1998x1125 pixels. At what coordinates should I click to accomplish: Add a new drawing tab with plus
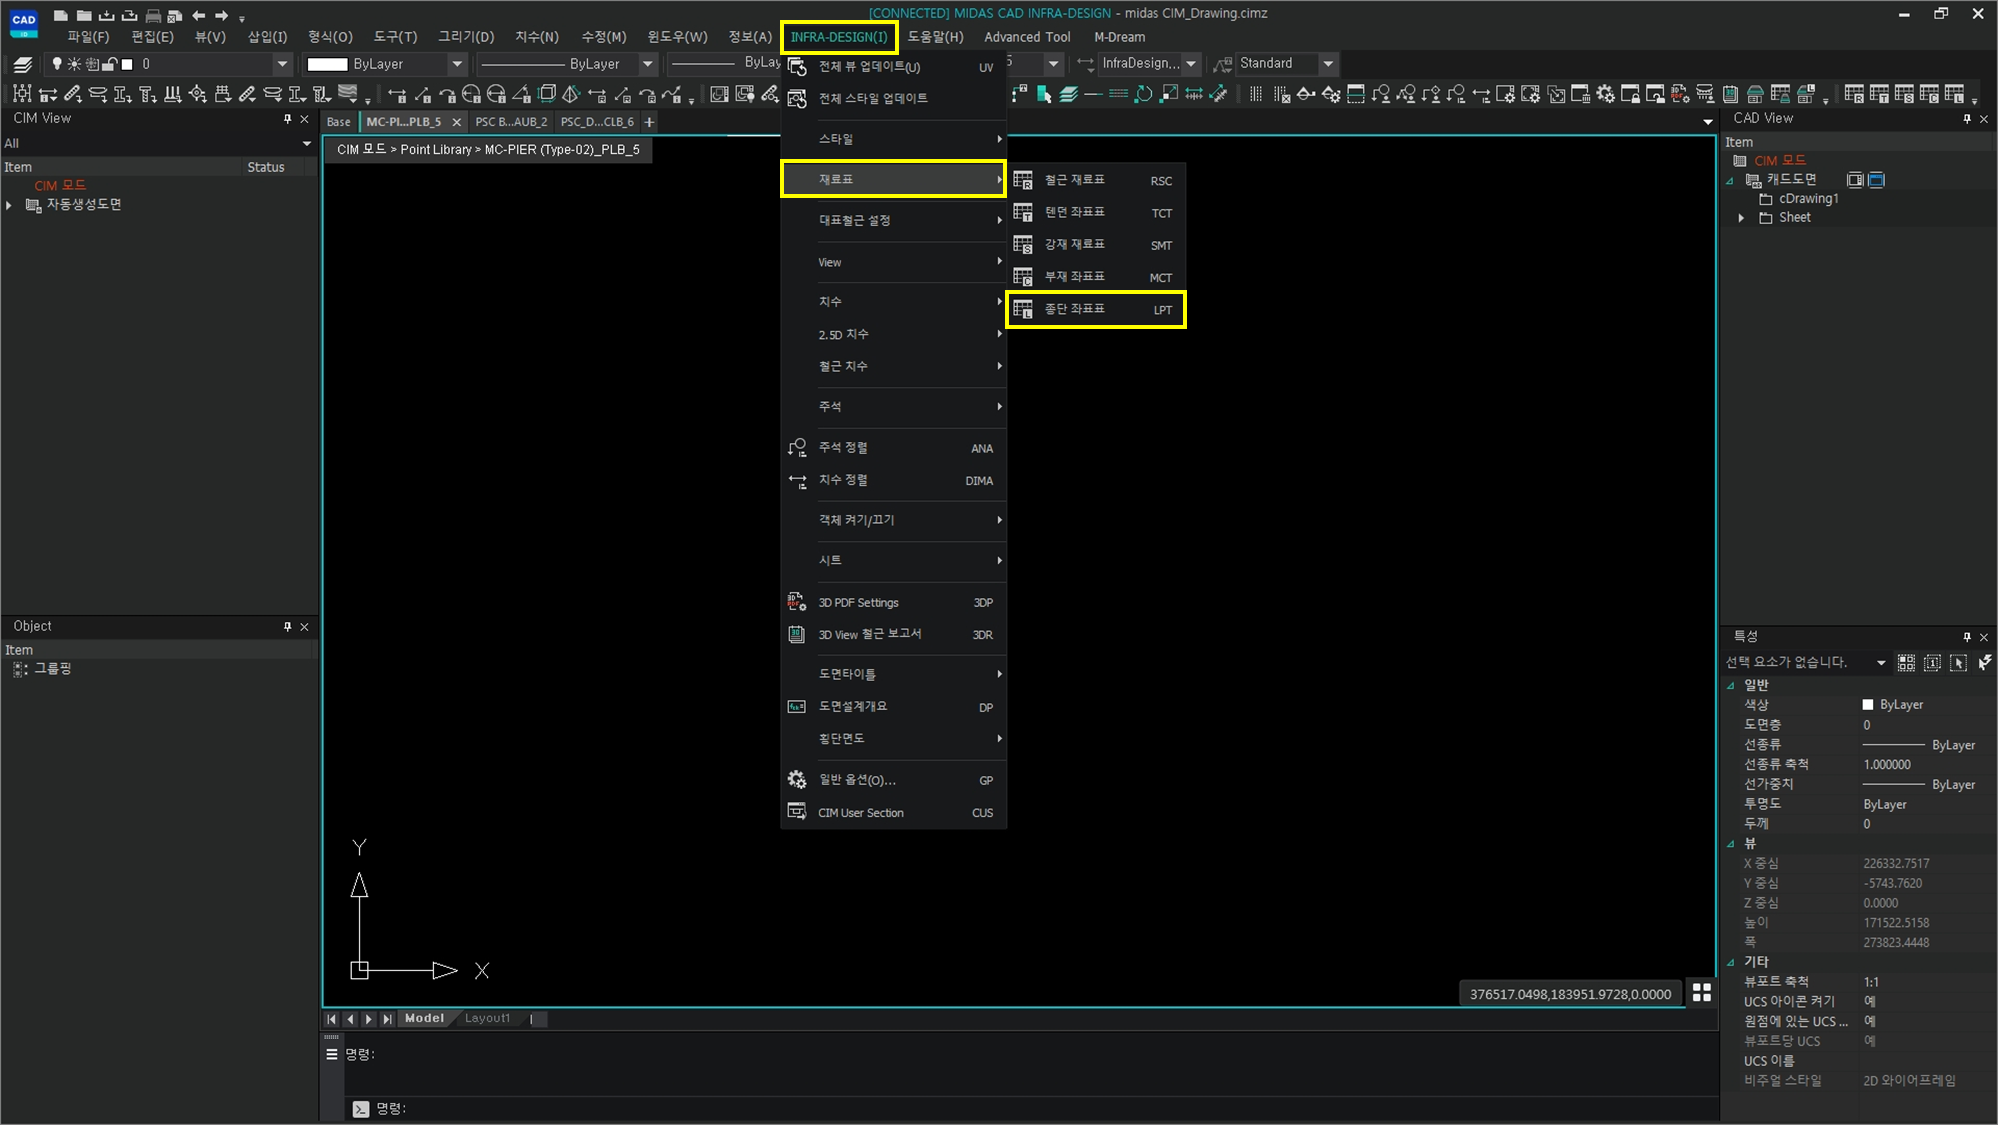pos(649,122)
